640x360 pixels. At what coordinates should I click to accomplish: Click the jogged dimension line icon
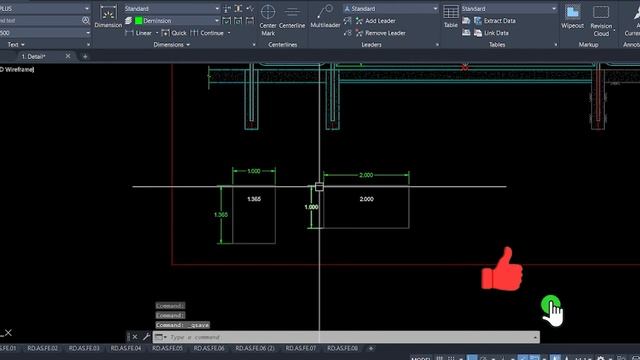pyautogui.click(x=250, y=9)
